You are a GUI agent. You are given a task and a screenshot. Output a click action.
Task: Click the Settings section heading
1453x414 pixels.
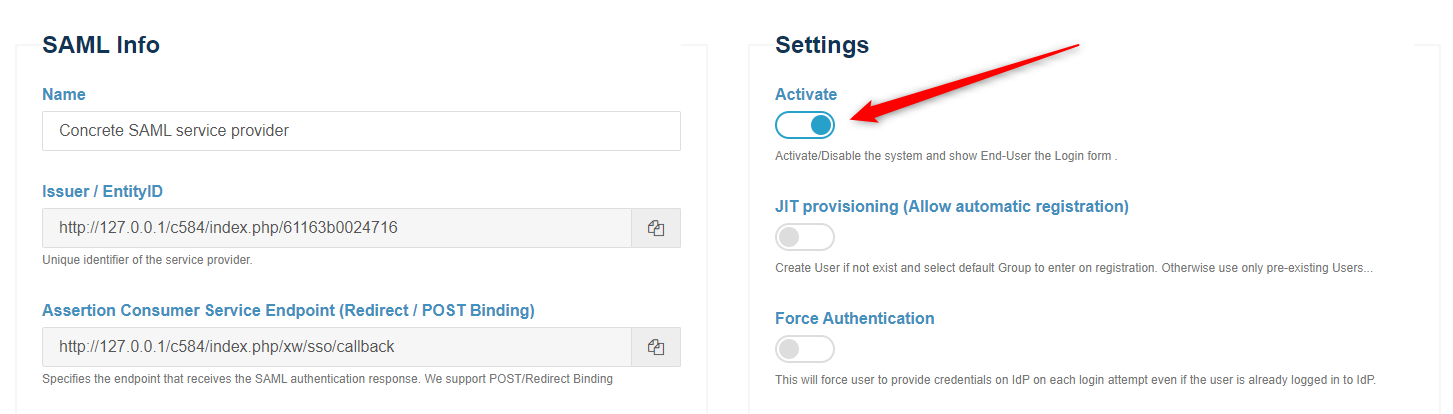(x=822, y=45)
